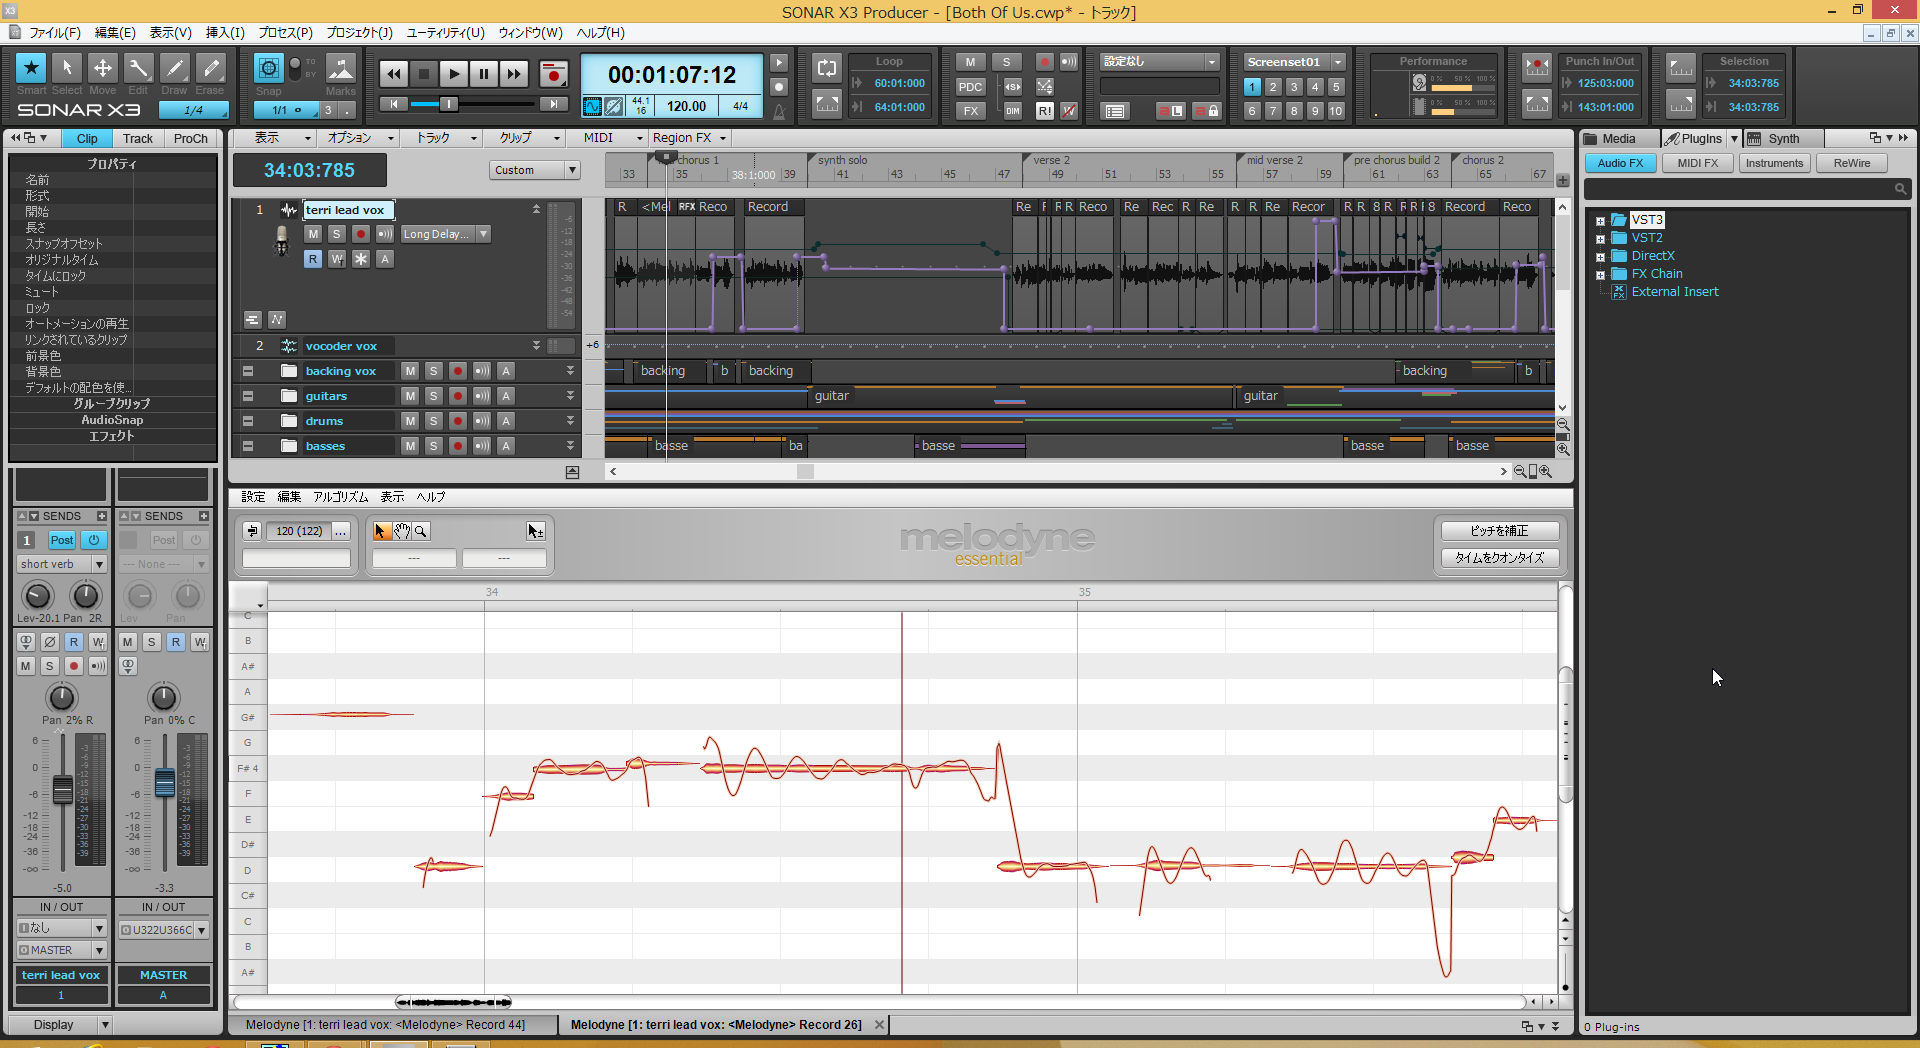Expand the DirectX plugin folder

[1600, 257]
